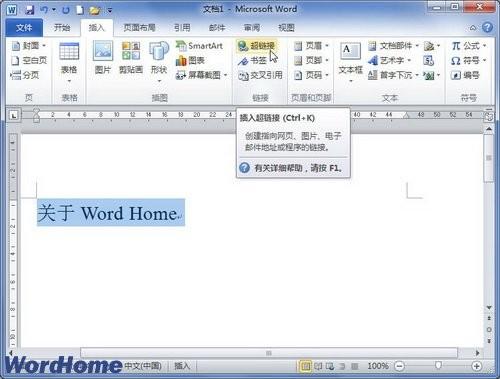Click the Date and Time icon
This screenshot has width=500, height=379.
428,60
